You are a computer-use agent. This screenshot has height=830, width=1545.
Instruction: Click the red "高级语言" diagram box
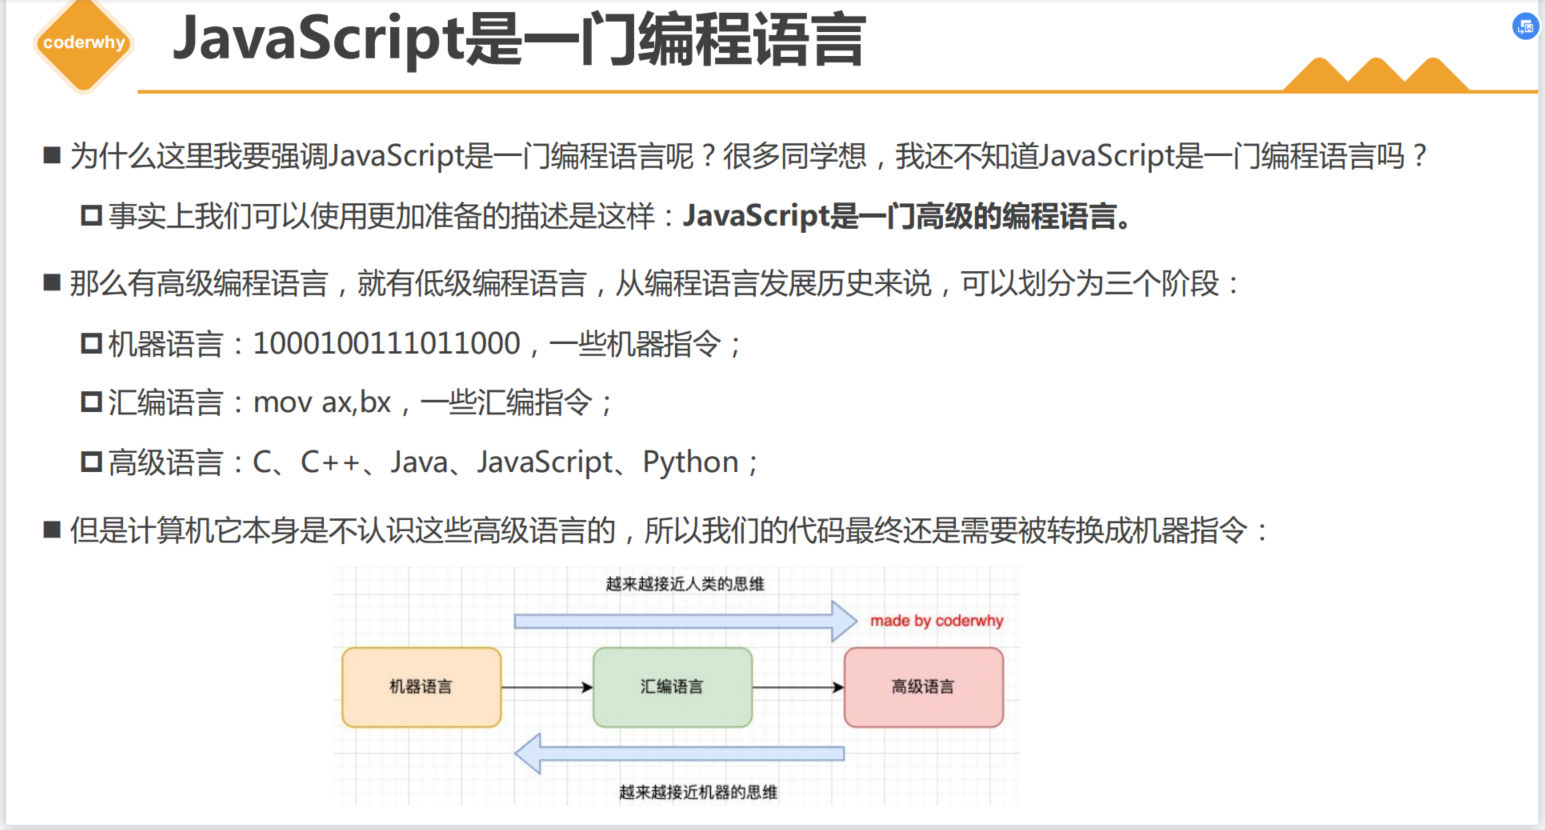coord(923,687)
